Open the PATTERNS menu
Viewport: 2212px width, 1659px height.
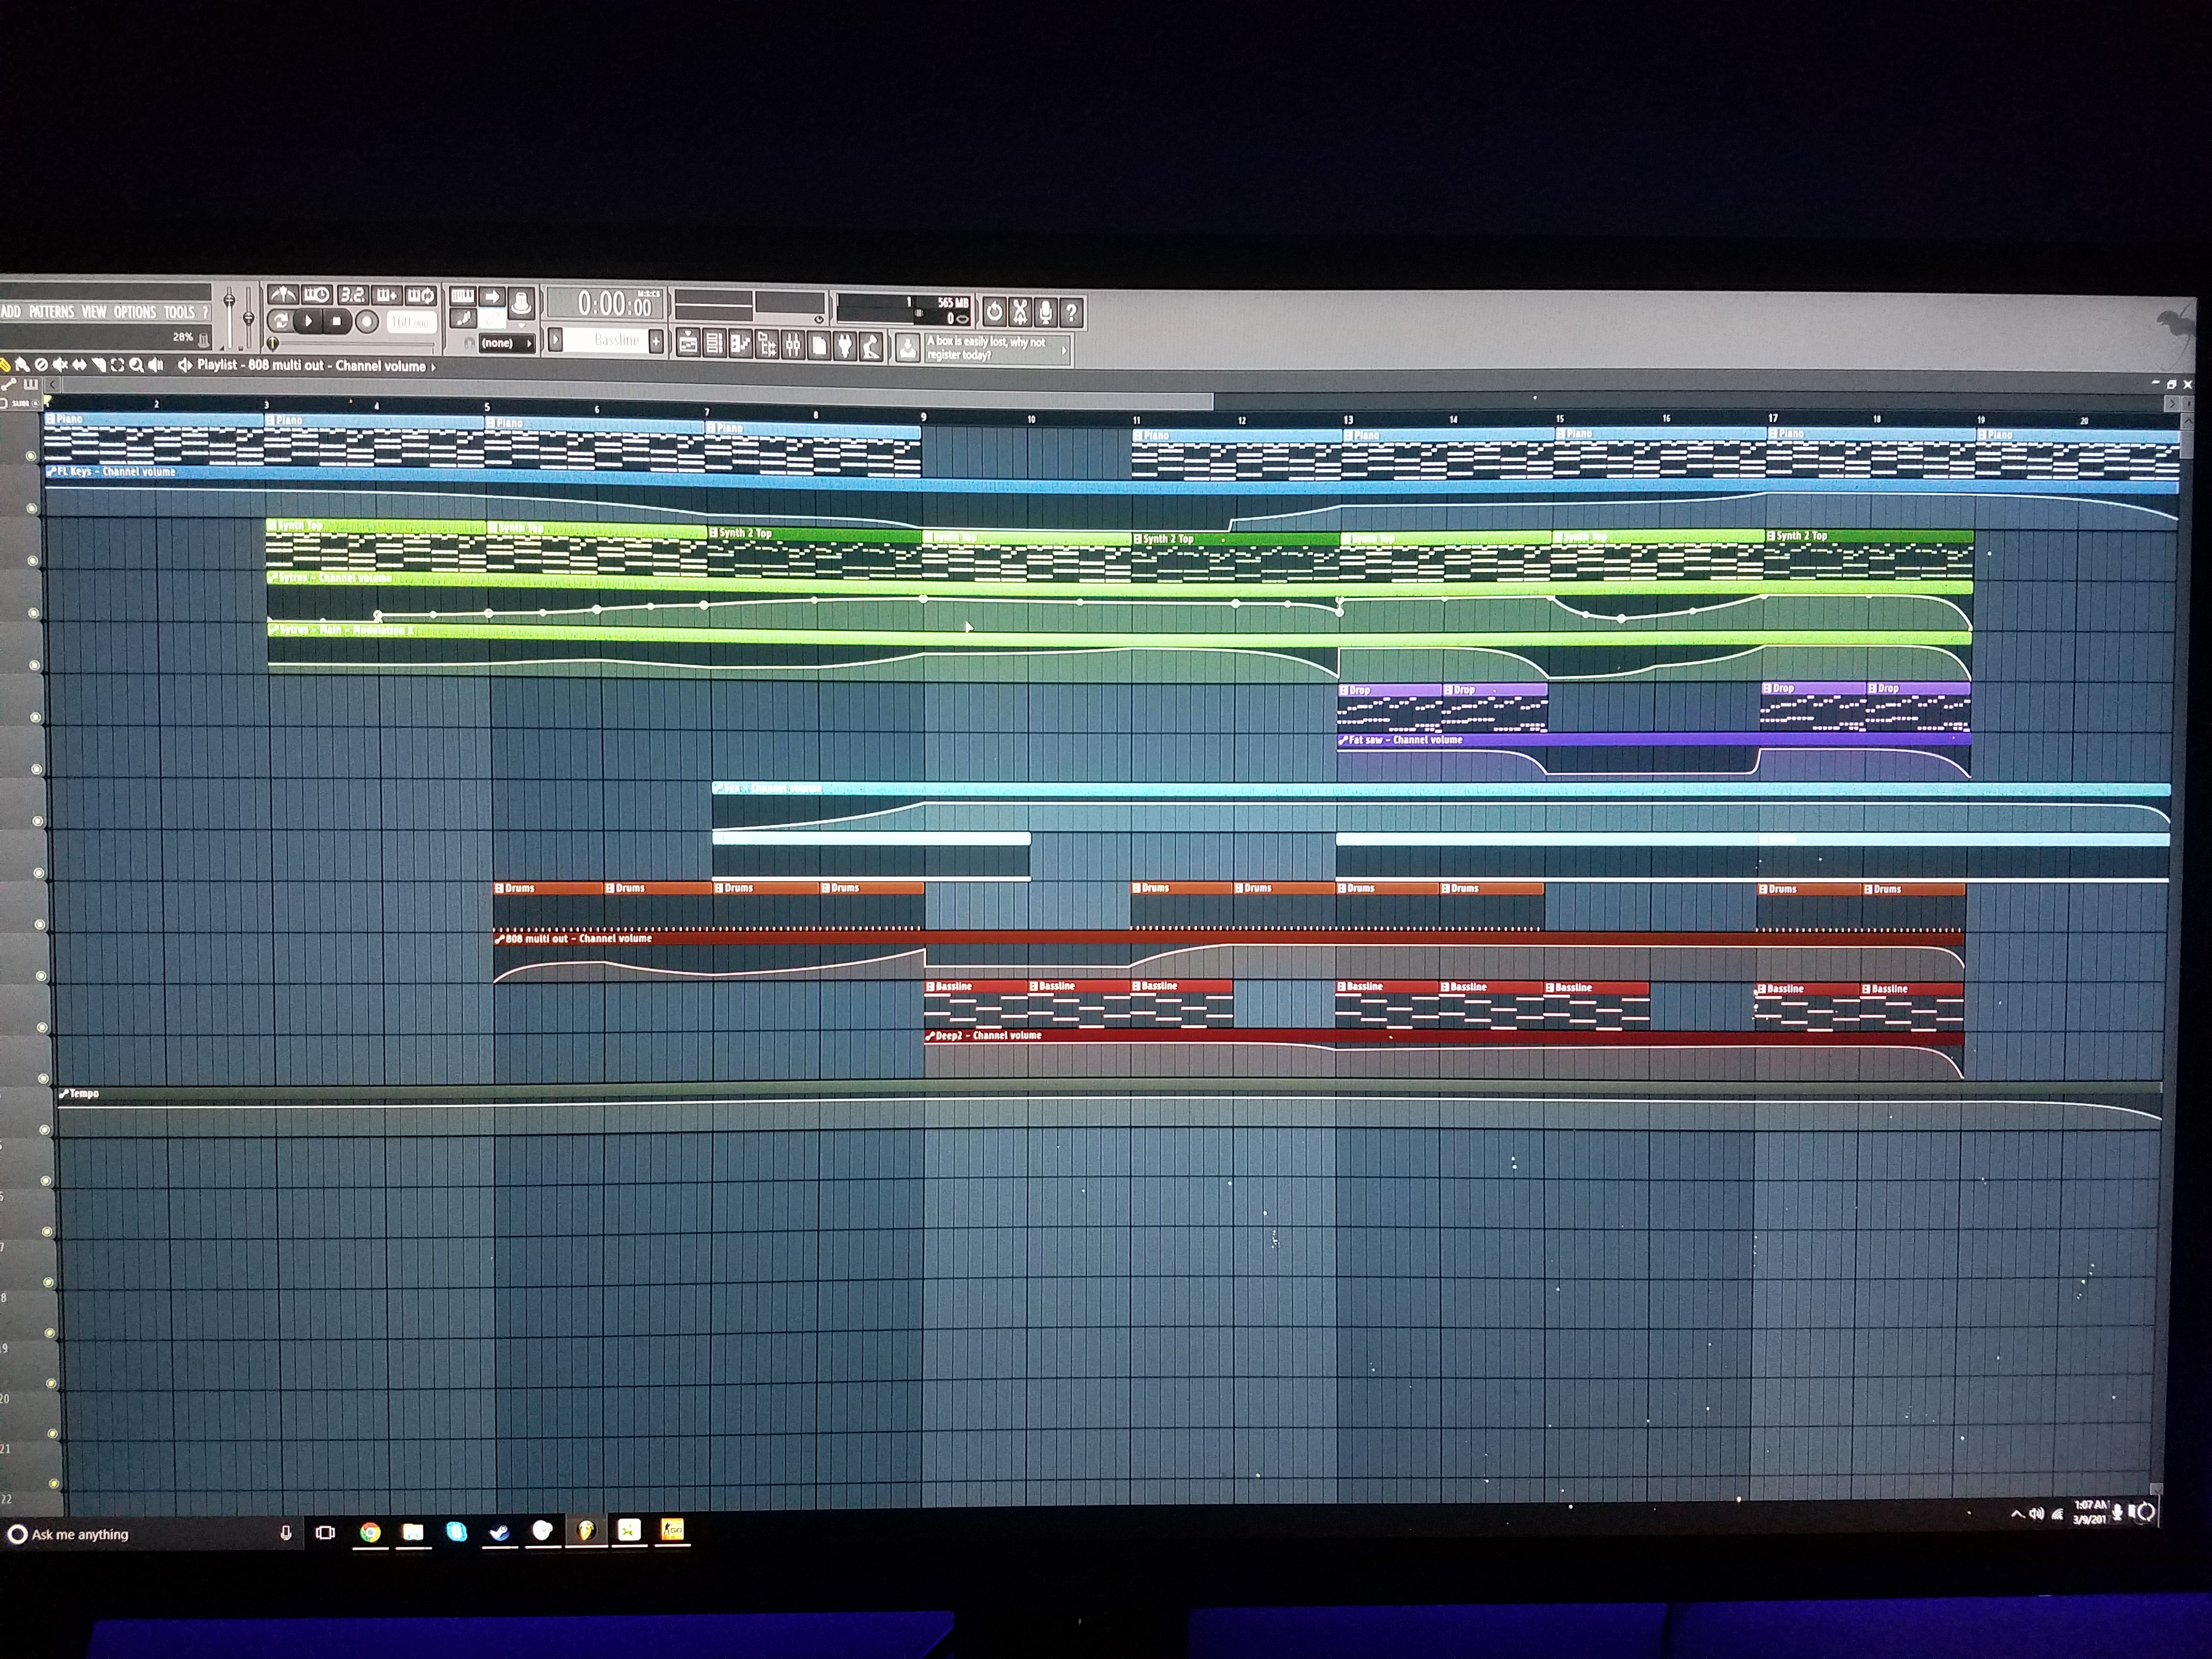point(51,312)
